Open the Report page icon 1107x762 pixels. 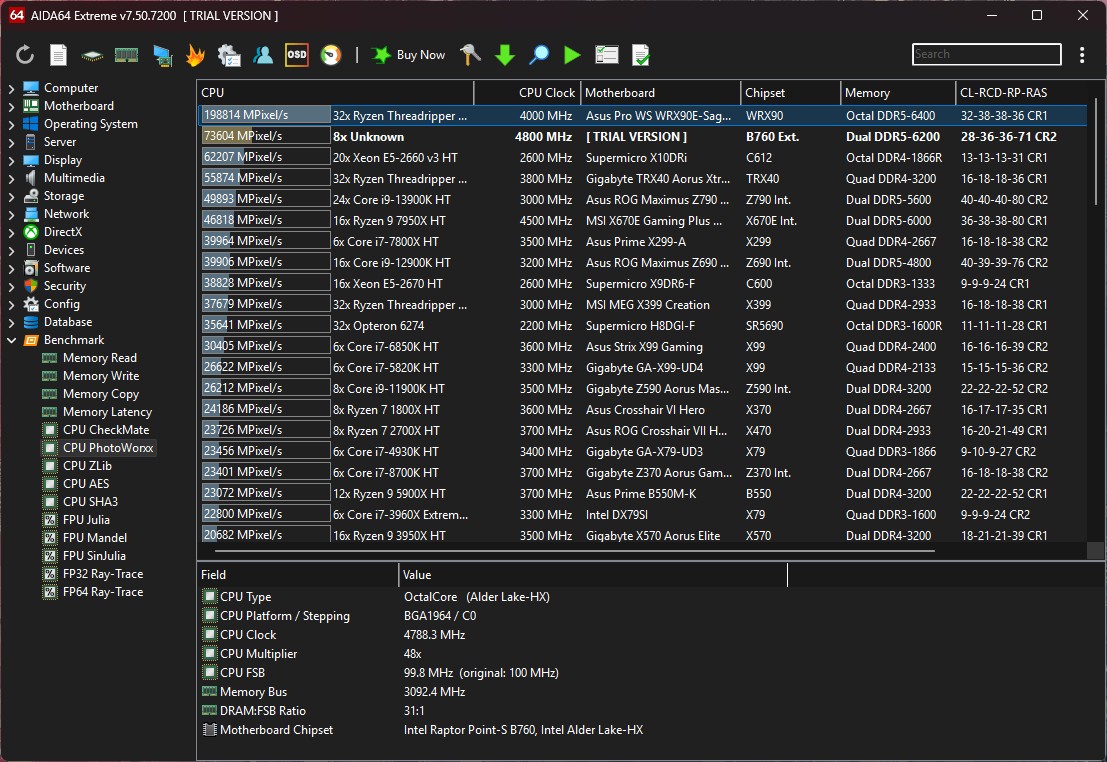[59, 55]
